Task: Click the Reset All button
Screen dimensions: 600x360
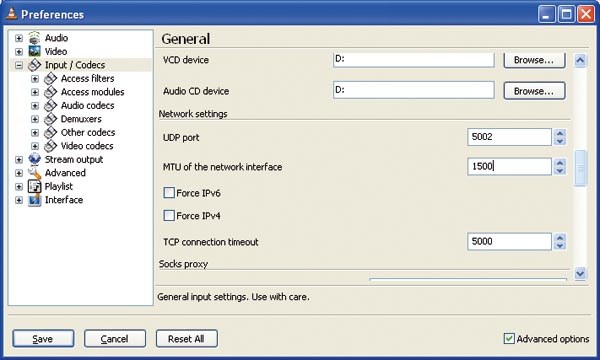Action: 187,339
